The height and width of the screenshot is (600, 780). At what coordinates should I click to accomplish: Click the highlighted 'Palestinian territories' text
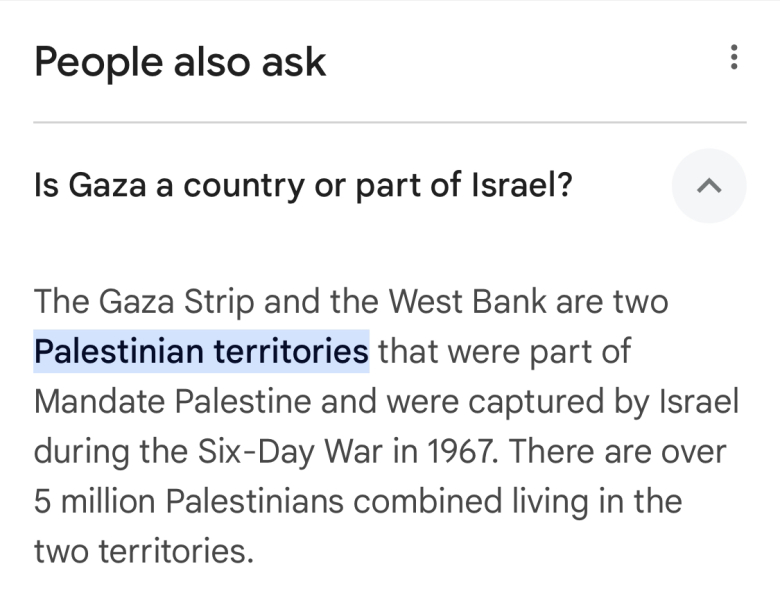tap(201, 352)
